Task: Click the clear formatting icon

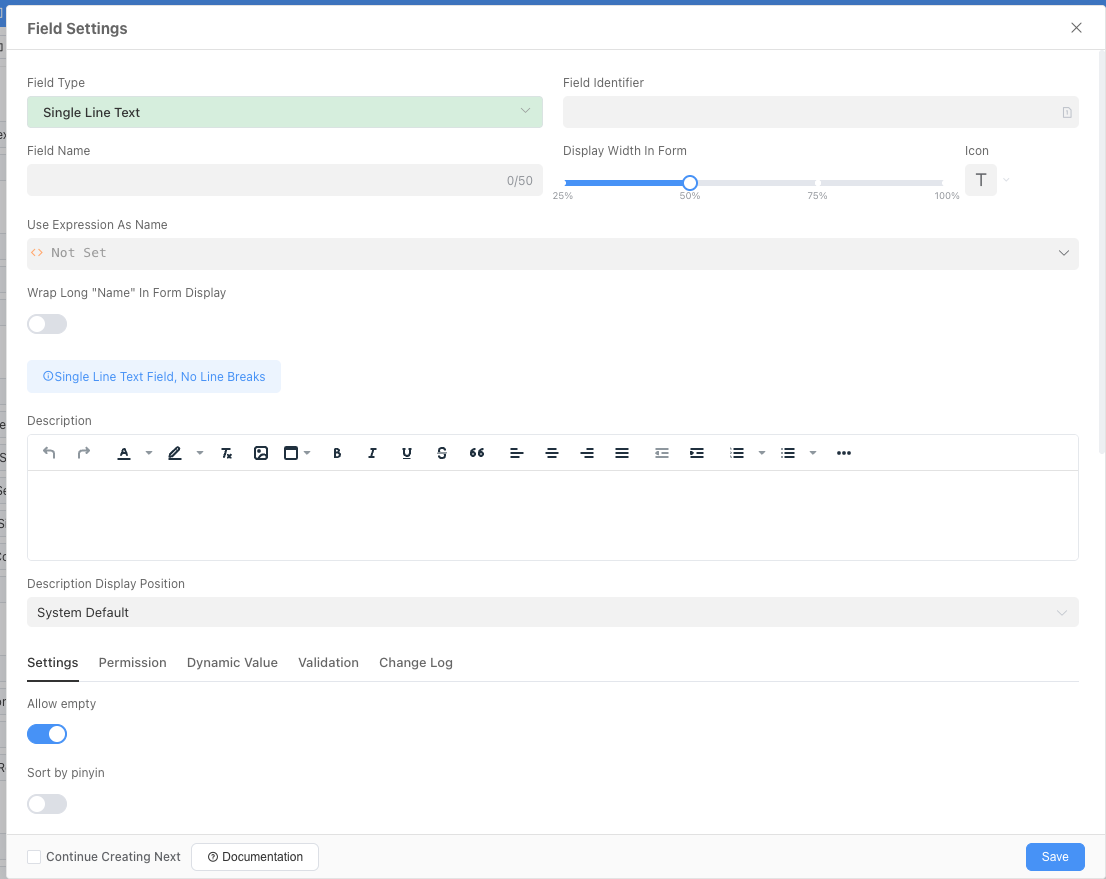Action: pyautogui.click(x=227, y=453)
